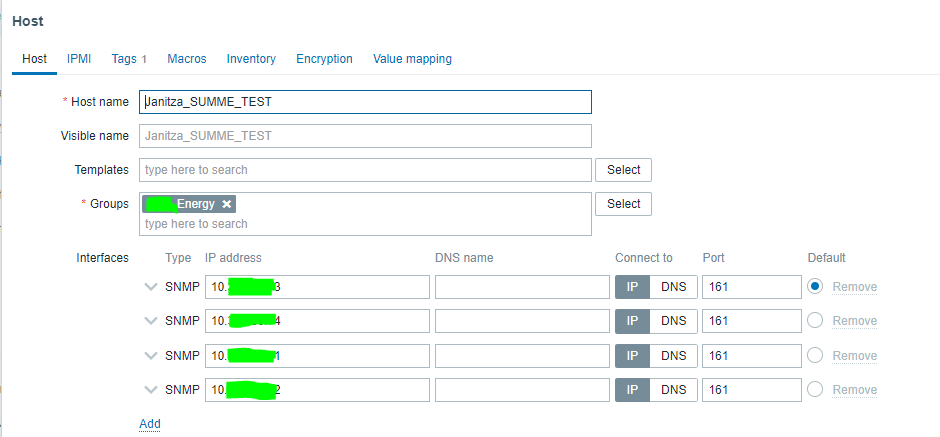Select first interface default radio button
The width and height of the screenshot is (940, 437).
click(x=815, y=287)
